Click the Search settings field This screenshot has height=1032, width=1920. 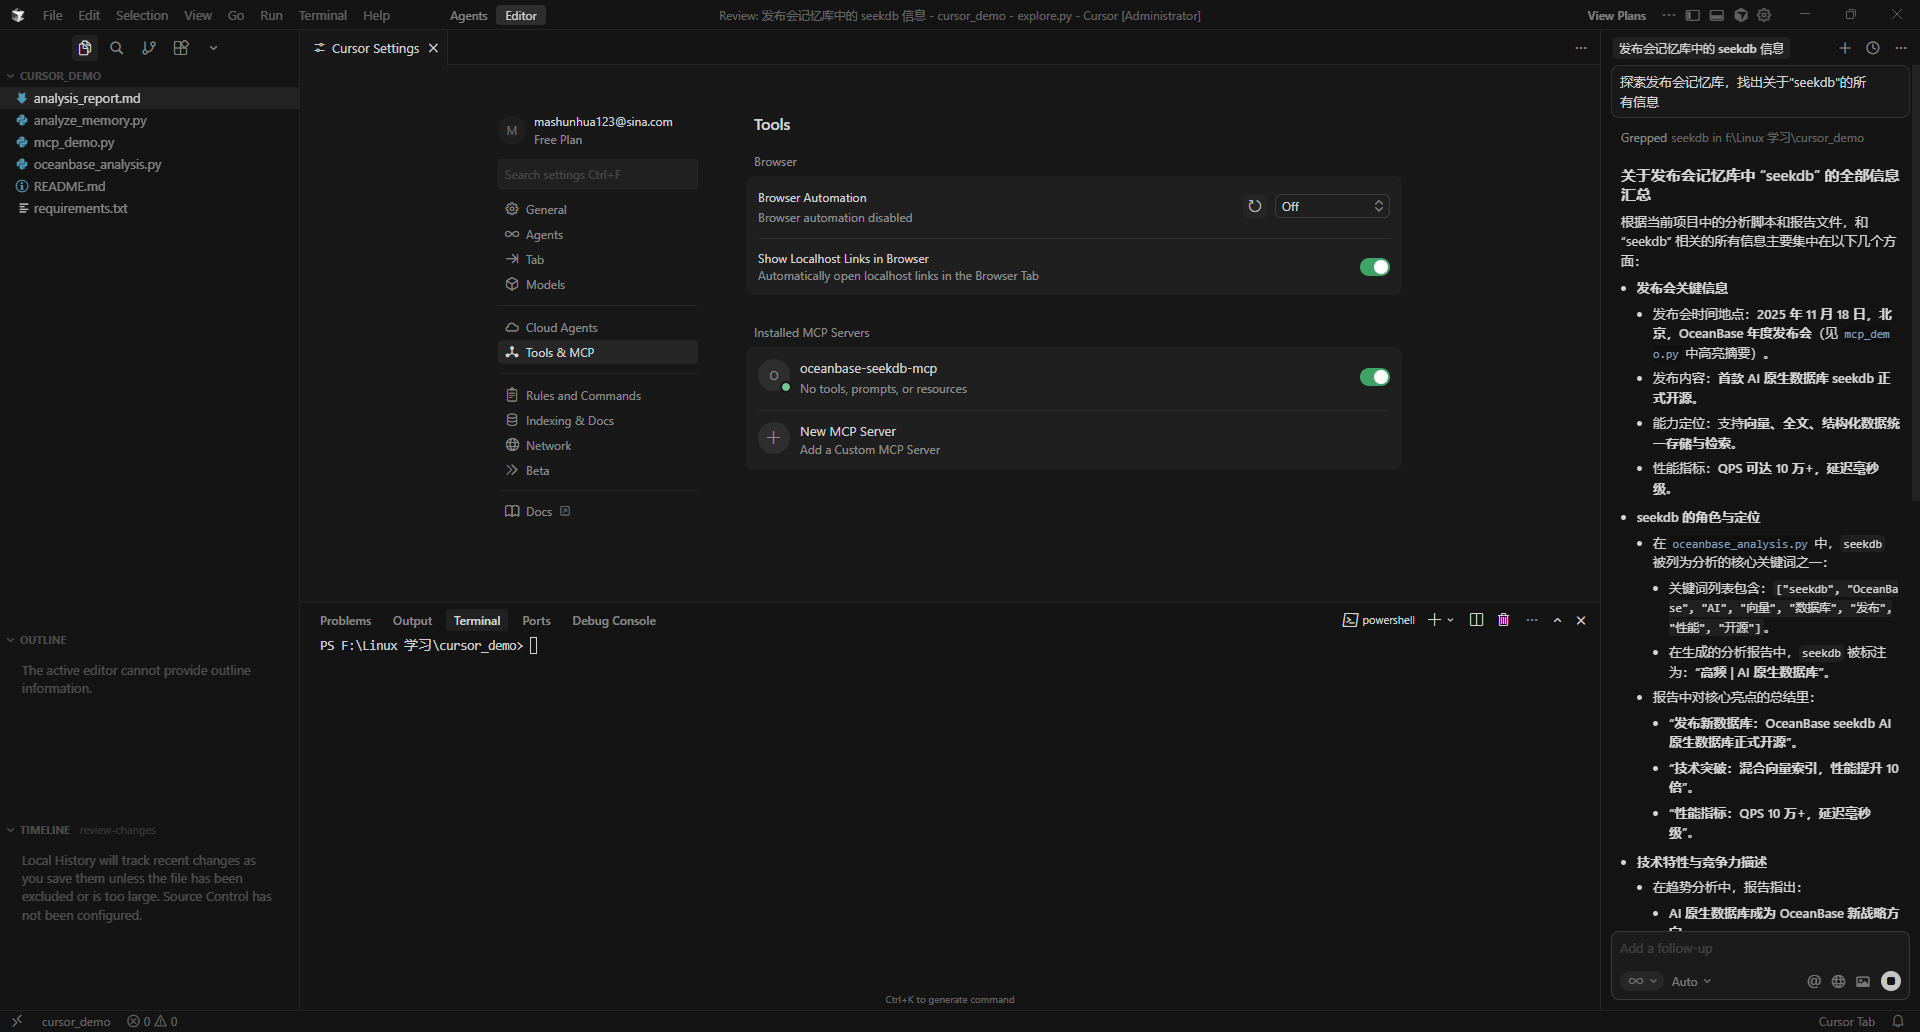(597, 175)
